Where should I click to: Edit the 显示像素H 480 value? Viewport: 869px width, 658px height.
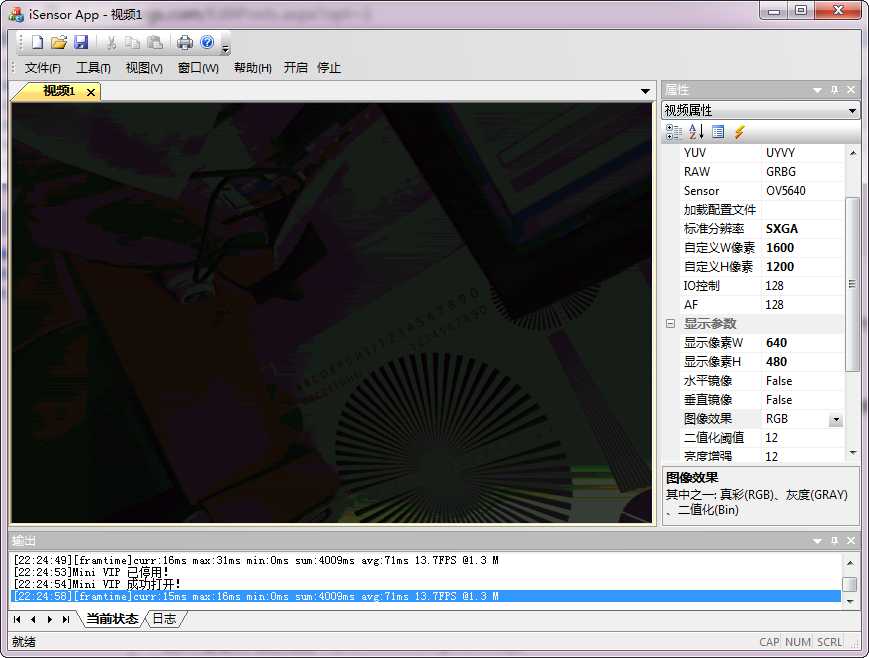coord(803,361)
